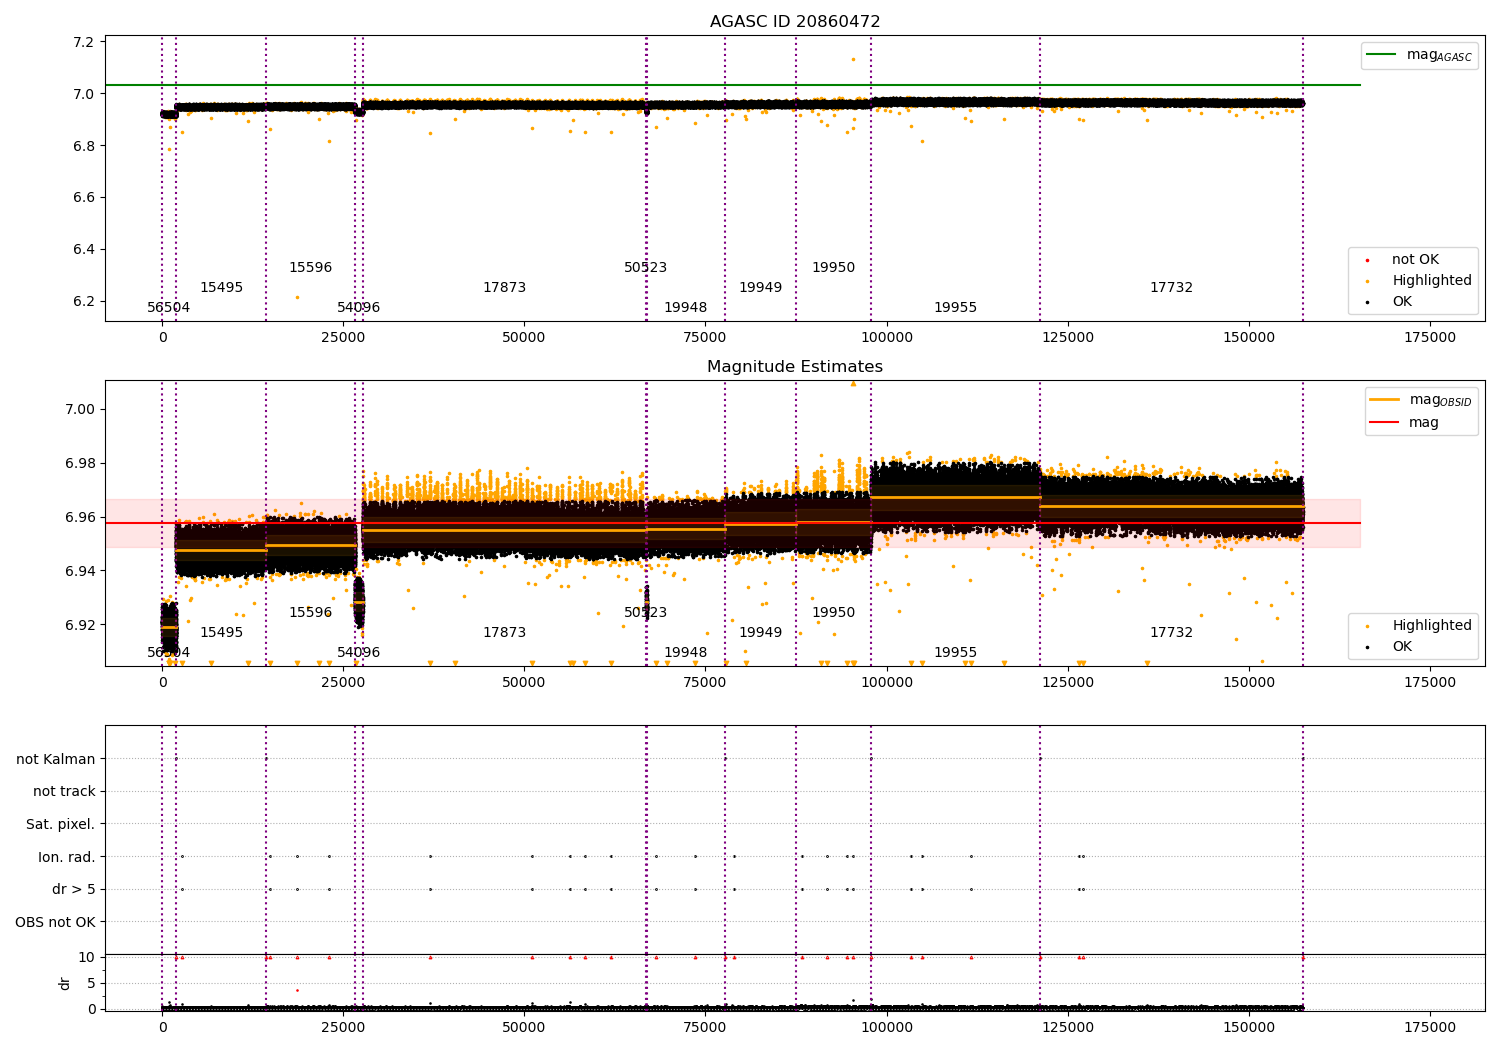Click the 125000 x-tick under bottom plot

(x=1068, y=1027)
